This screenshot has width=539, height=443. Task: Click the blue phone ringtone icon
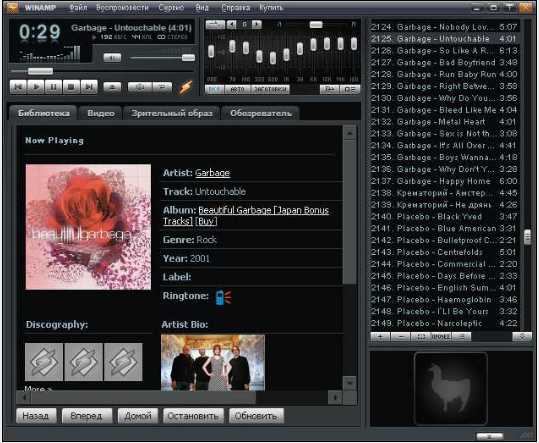pyautogui.click(x=223, y=297)
